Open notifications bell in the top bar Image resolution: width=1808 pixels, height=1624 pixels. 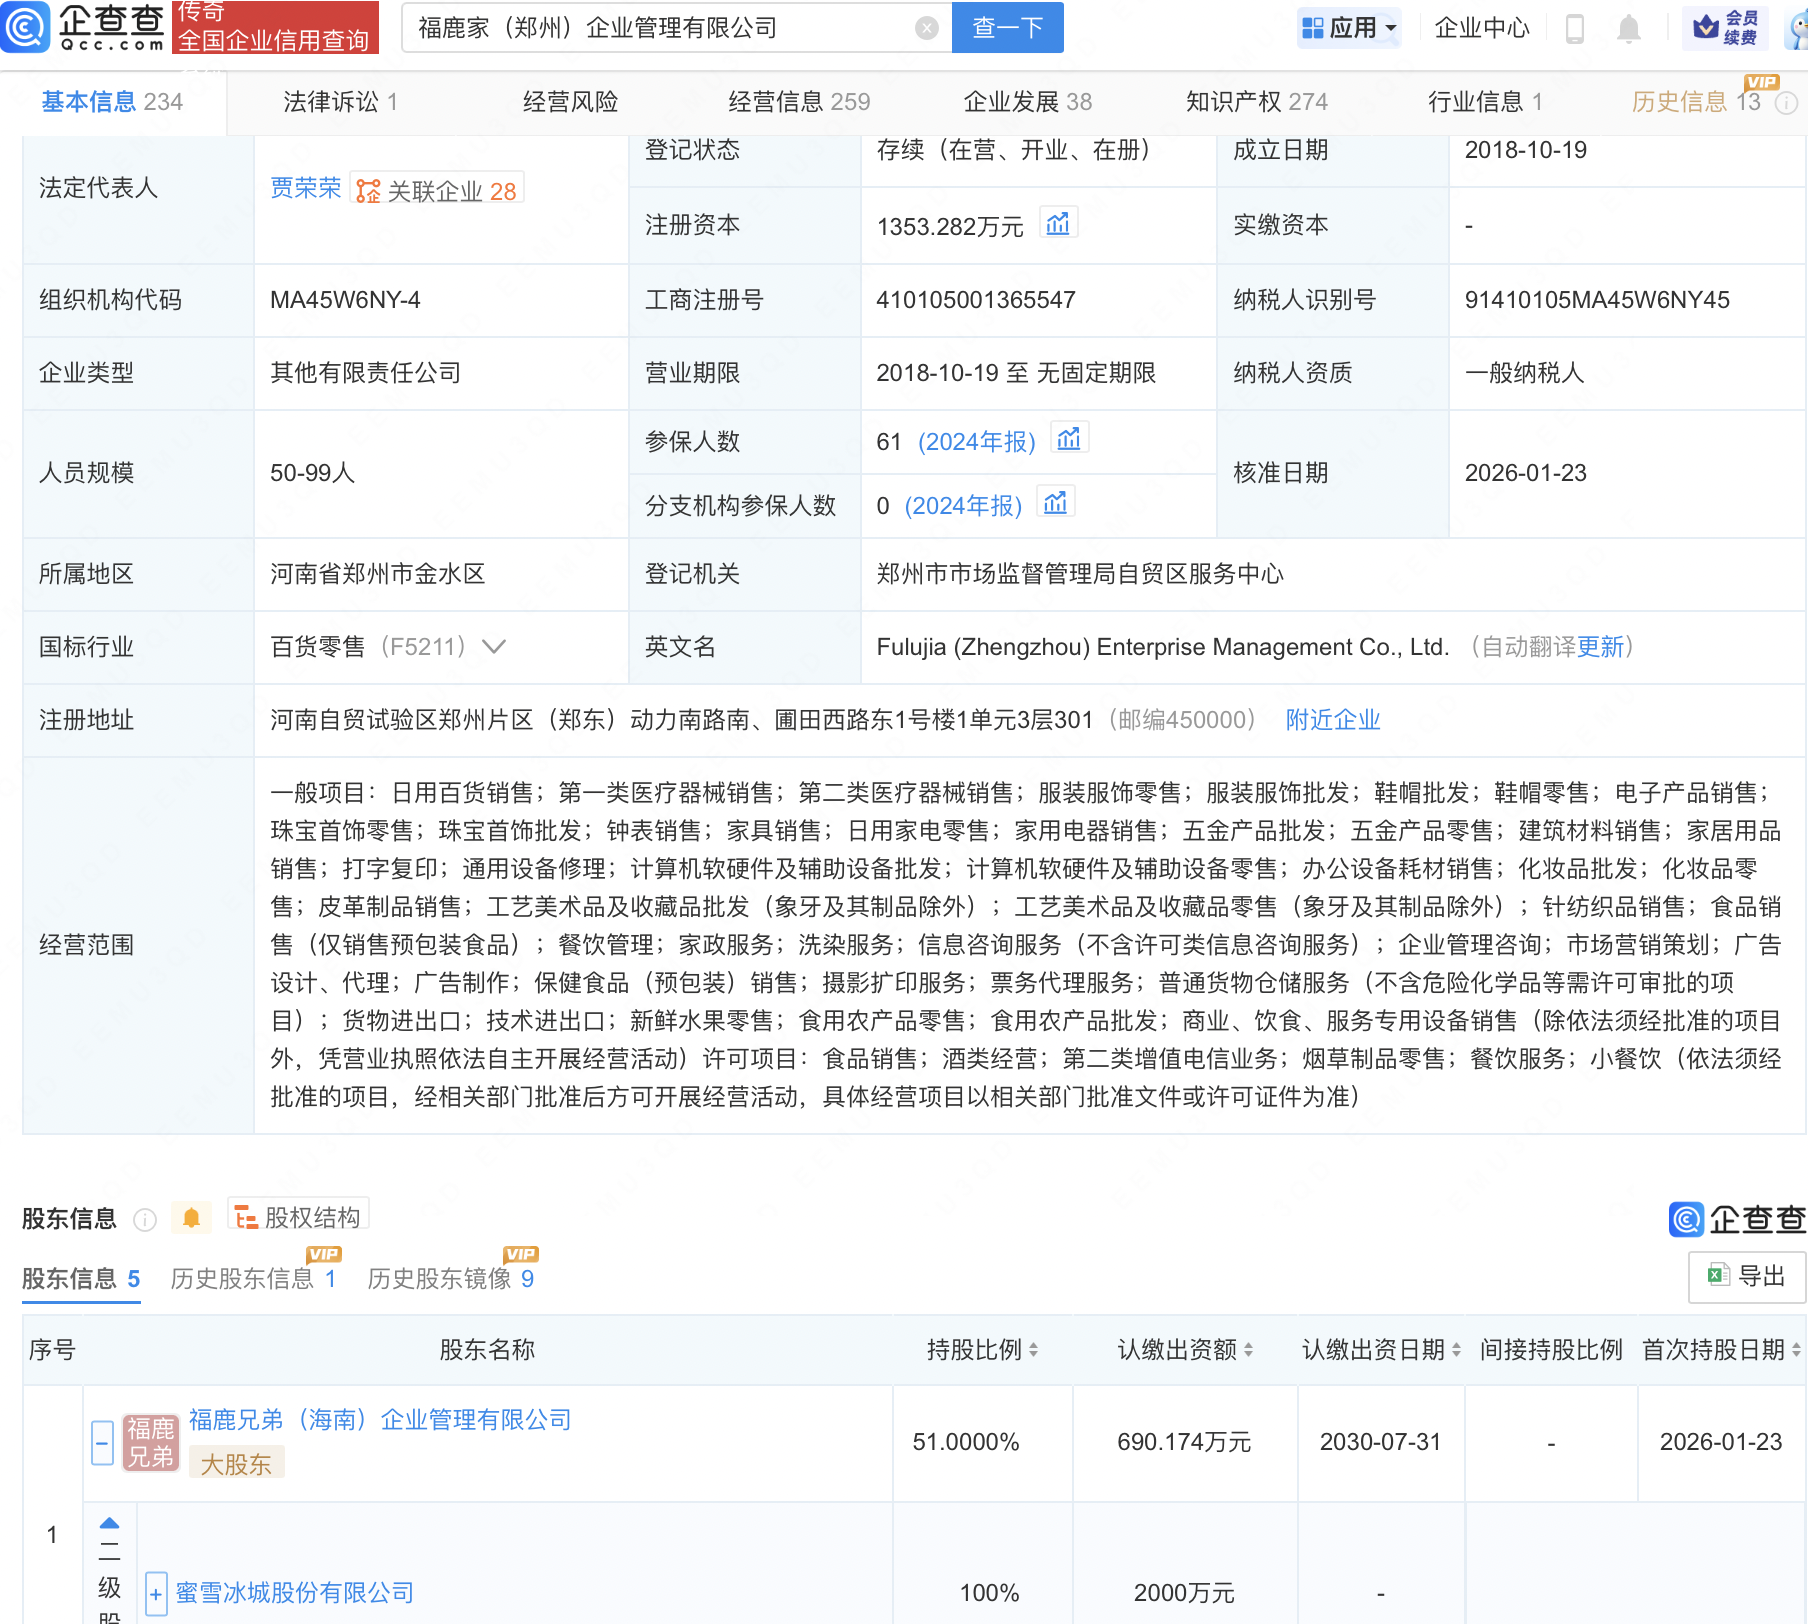(x=1628, y=29)
